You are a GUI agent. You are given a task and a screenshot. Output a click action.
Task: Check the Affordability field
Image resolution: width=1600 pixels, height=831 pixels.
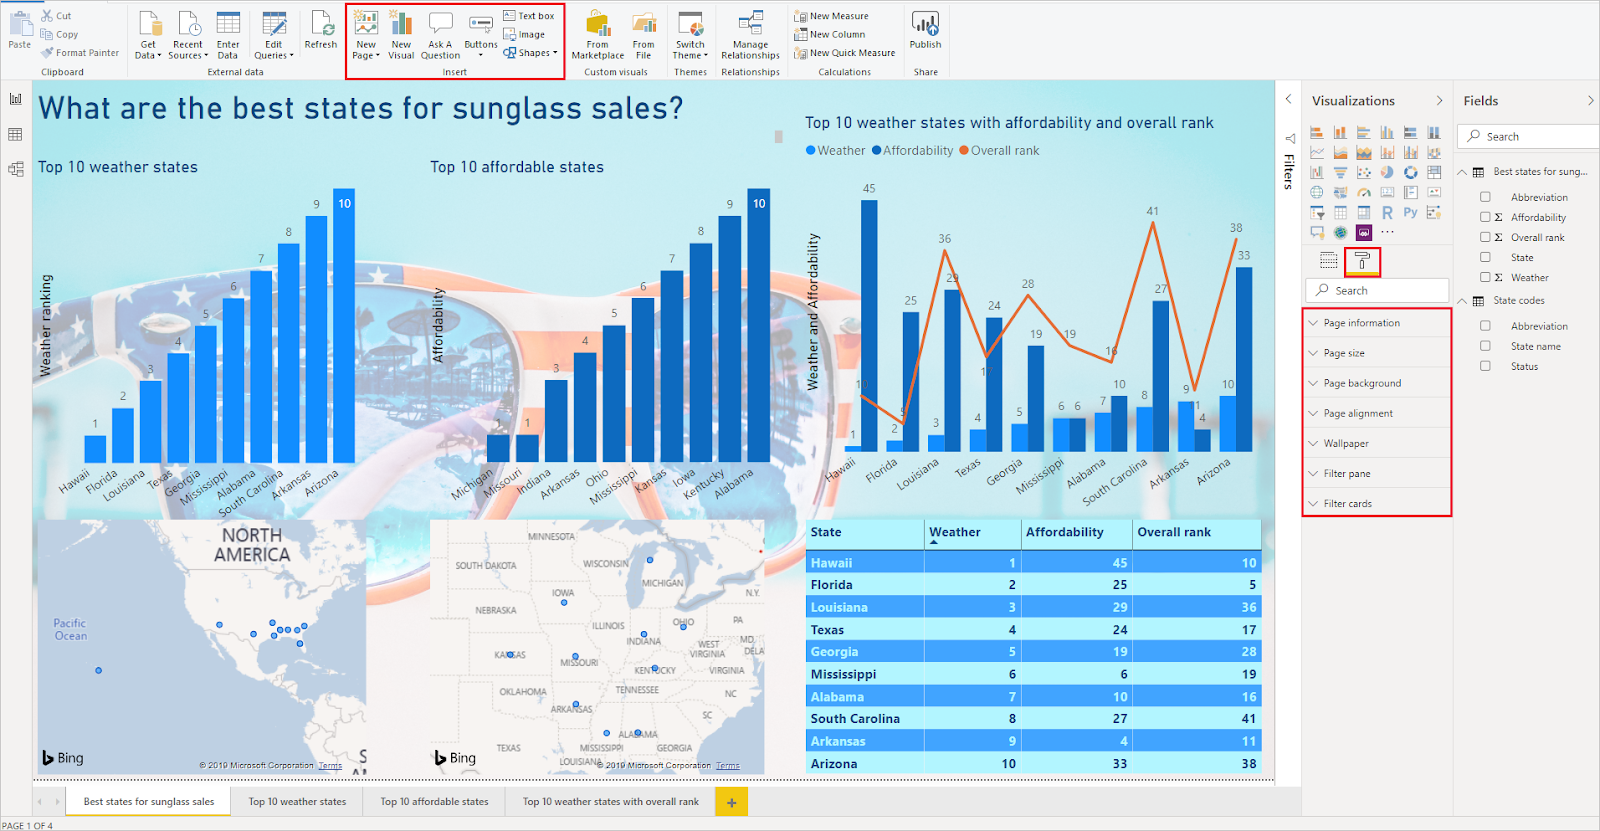click(1485, 217)
